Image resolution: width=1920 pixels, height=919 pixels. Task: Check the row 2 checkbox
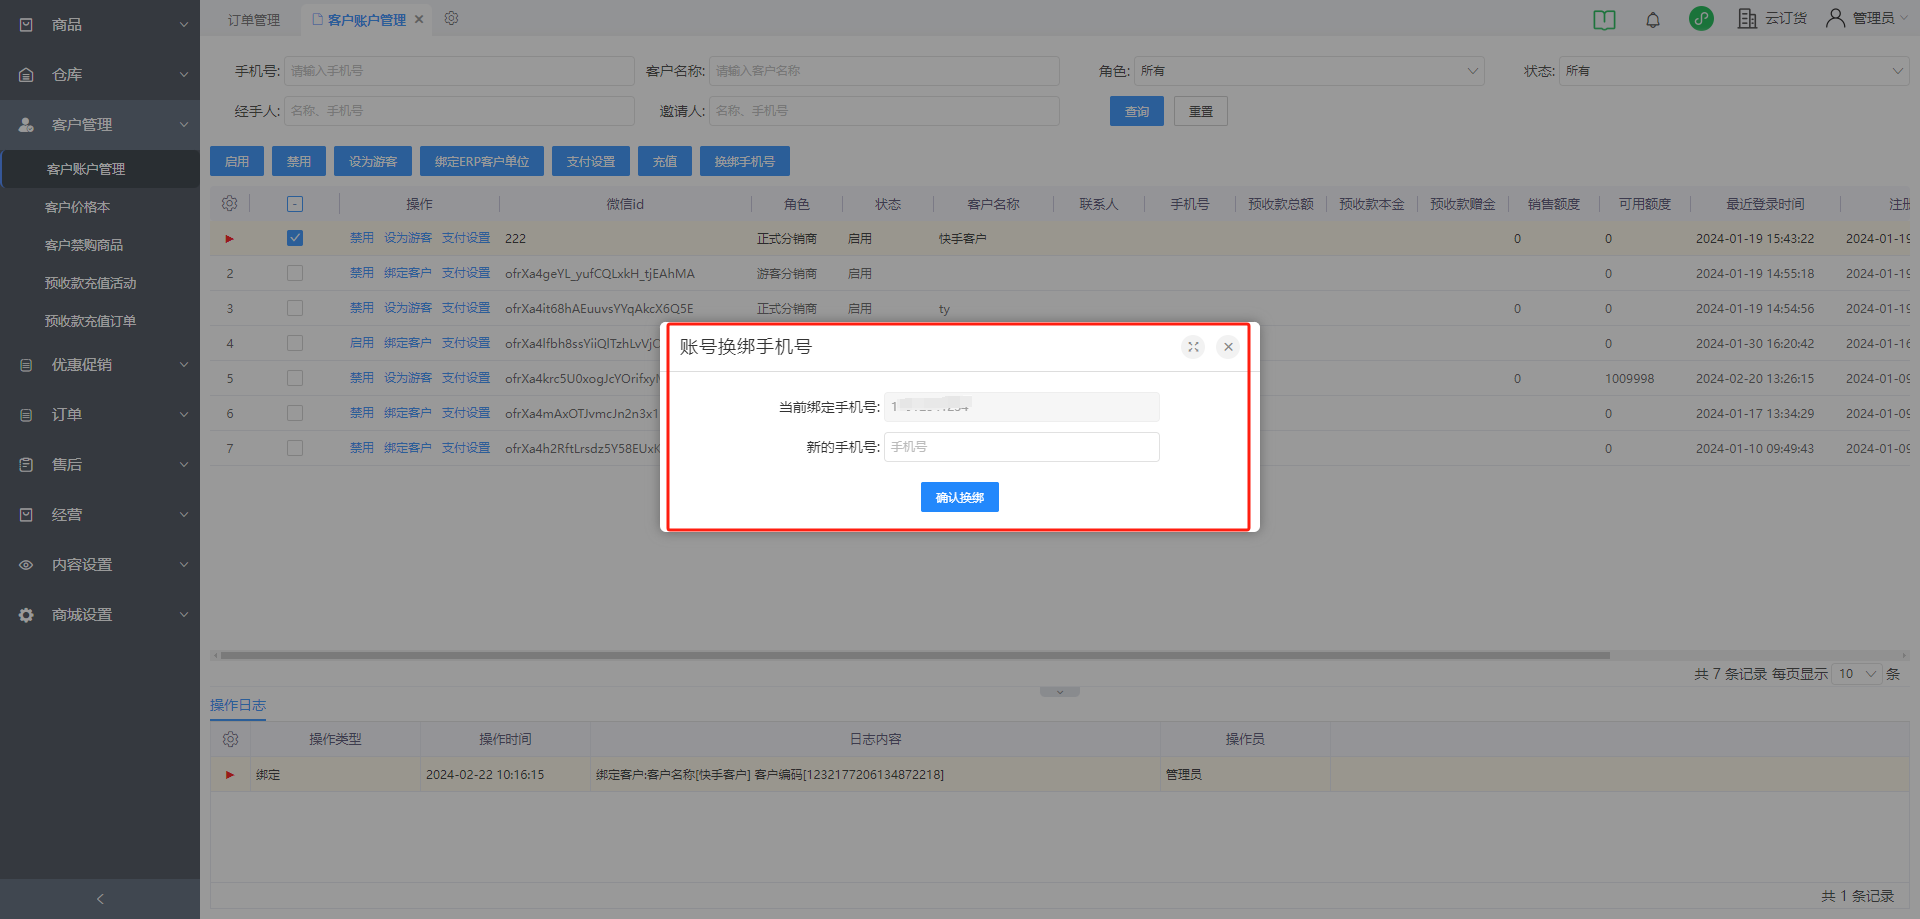[x=295, y=273]
